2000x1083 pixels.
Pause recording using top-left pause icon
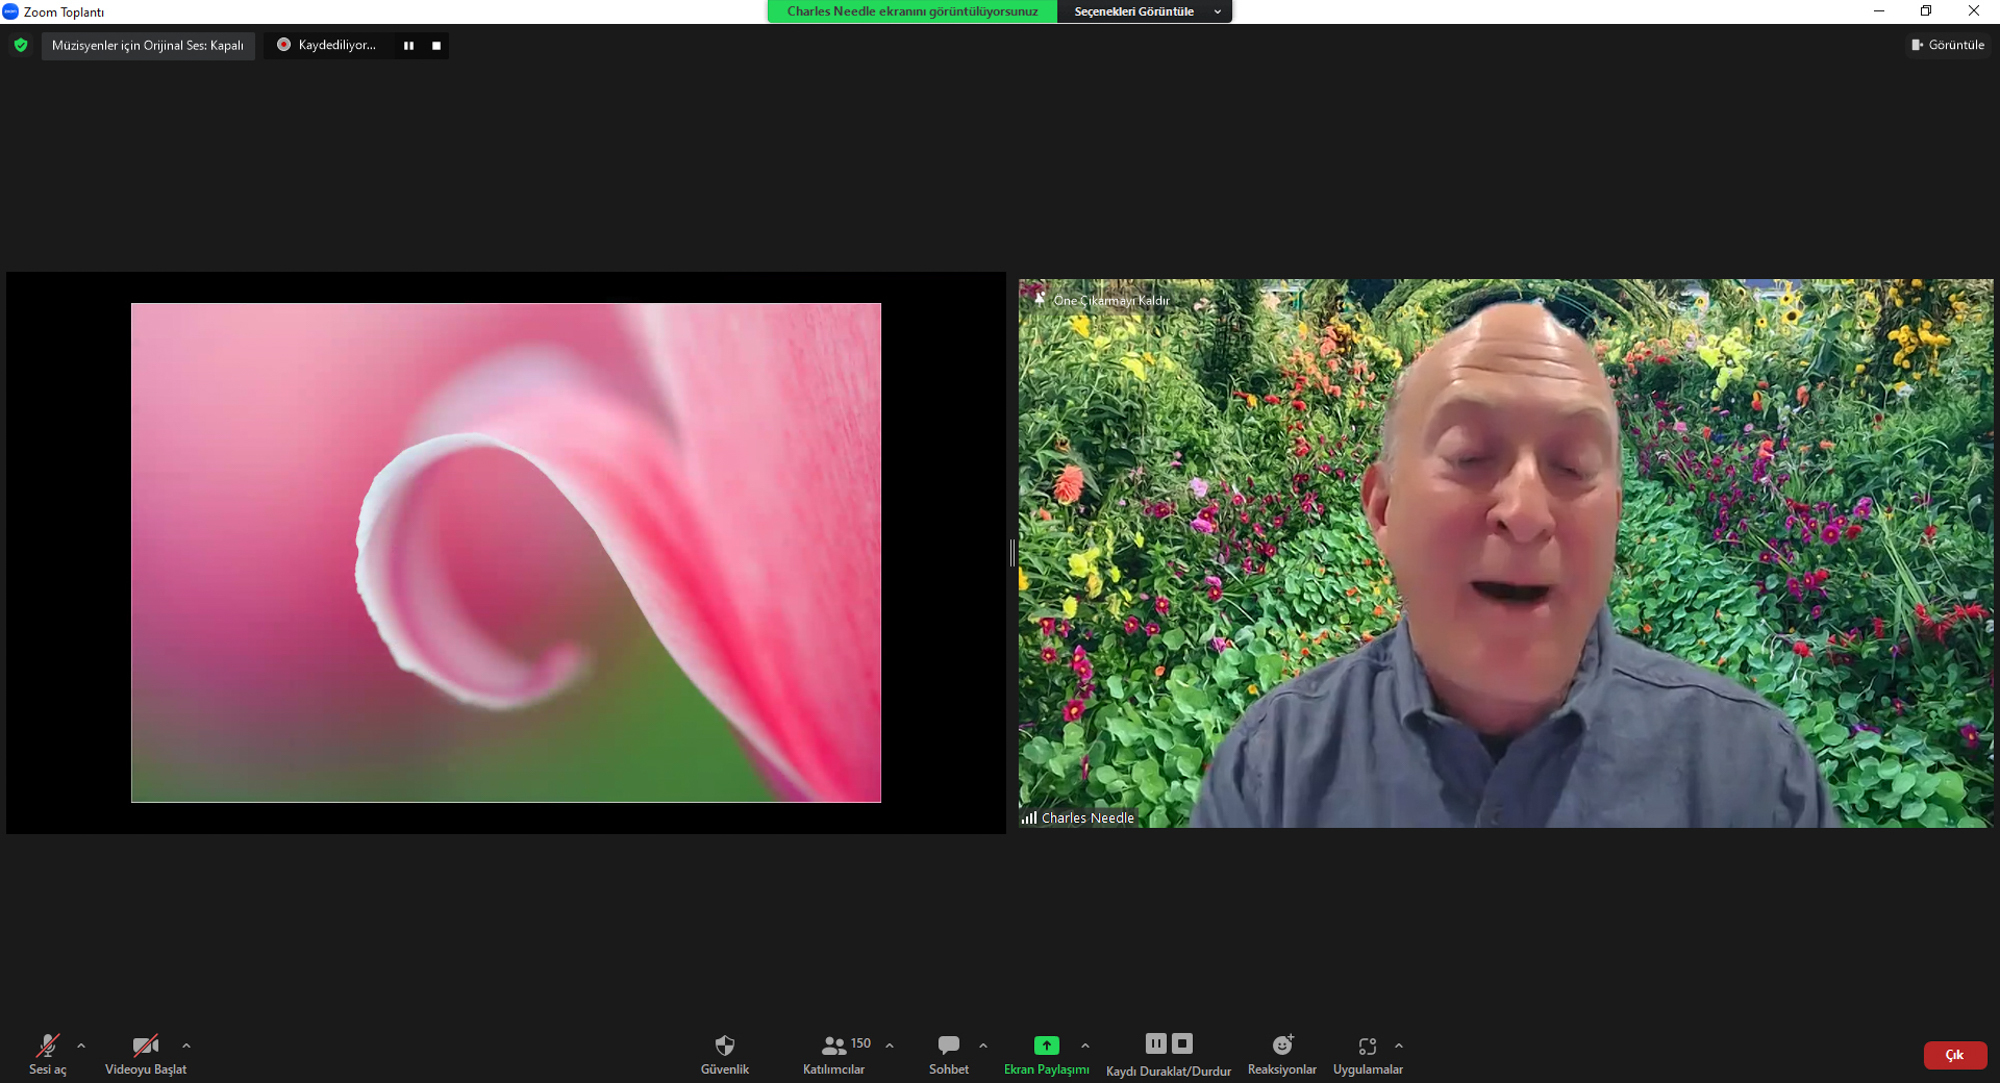click(409, 45)
